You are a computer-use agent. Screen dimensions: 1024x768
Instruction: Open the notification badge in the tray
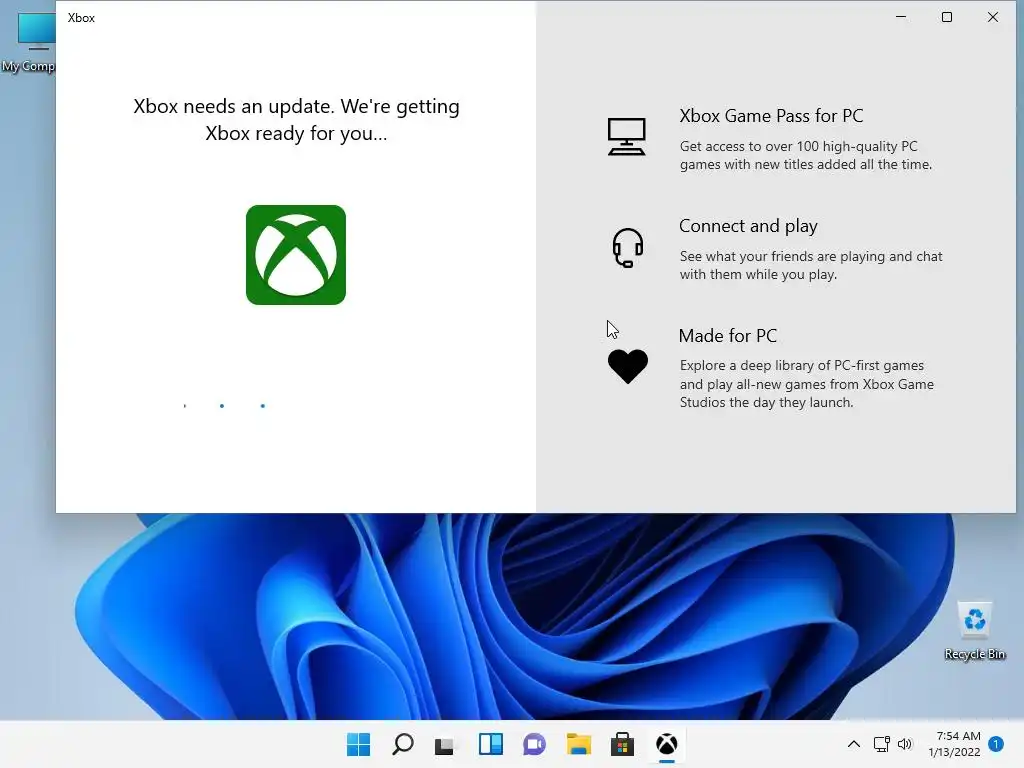996,744
